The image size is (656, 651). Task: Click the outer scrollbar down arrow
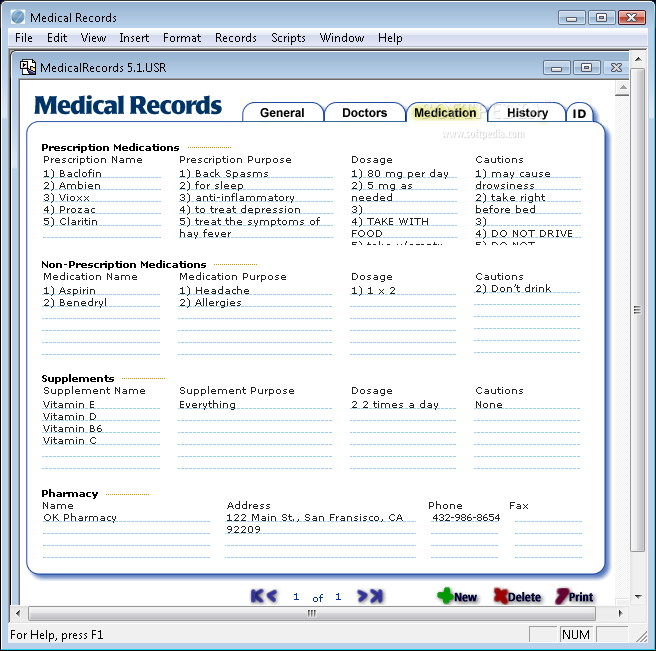tap(638, 597)
